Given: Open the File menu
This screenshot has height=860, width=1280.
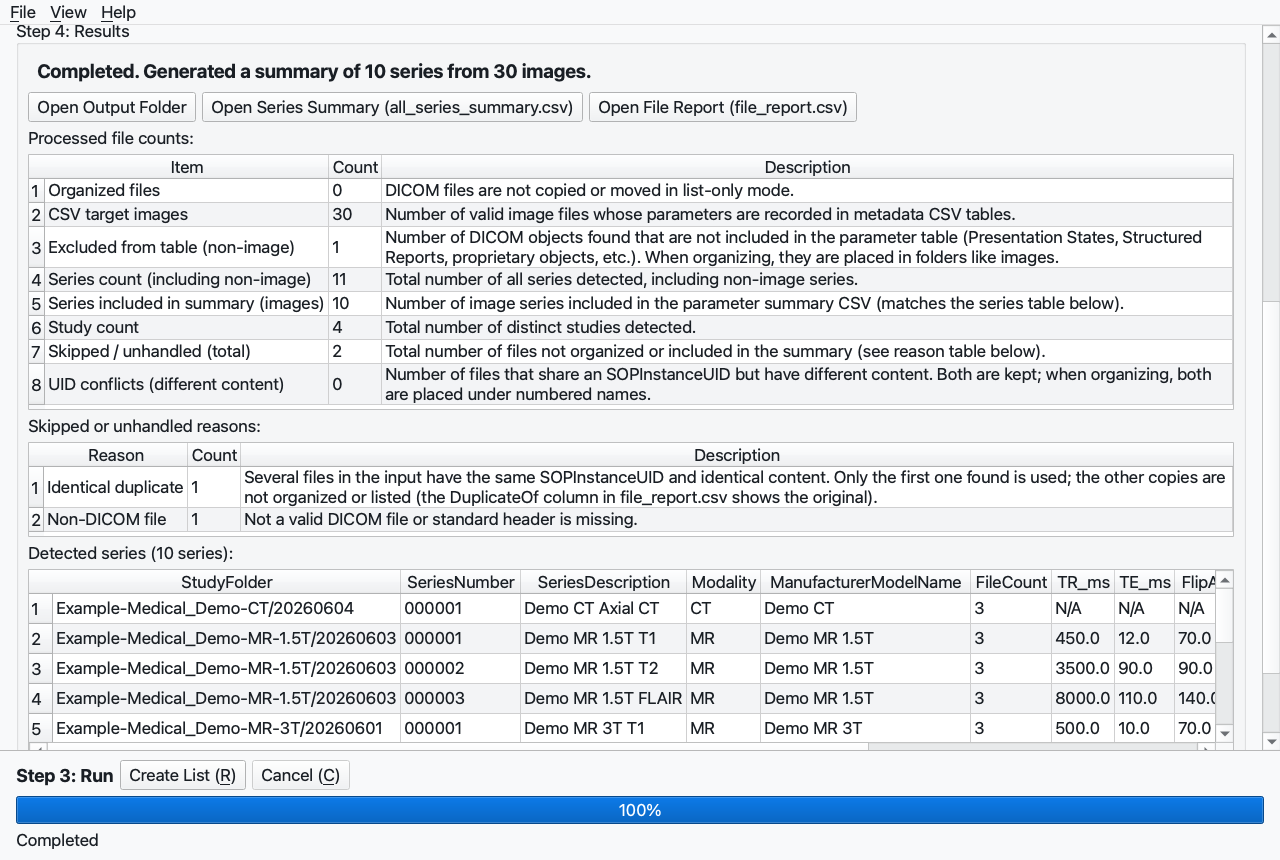Looking at the screenshot, I should tap(22, 12).
